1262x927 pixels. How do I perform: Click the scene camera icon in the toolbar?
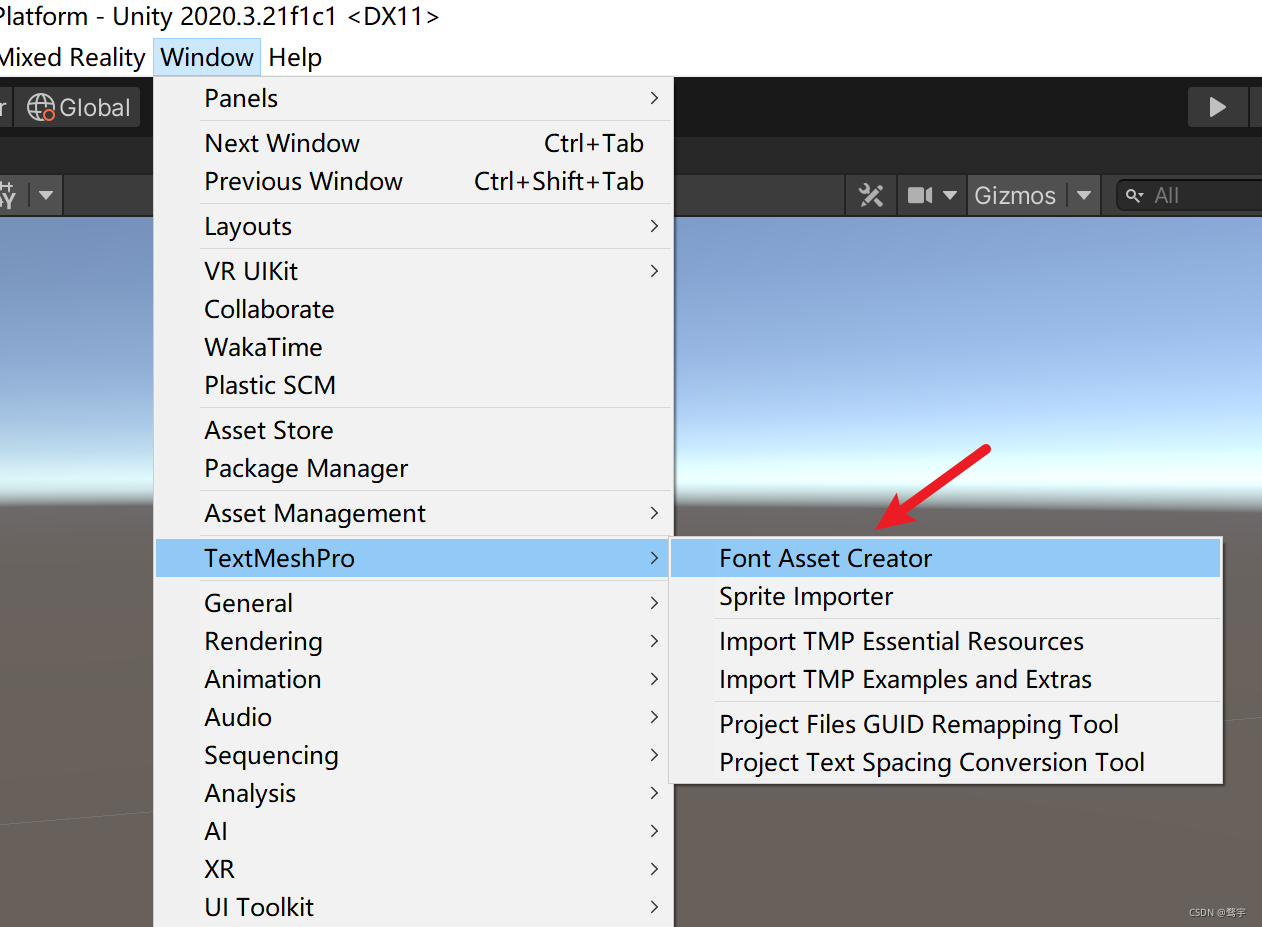(x=920, y=195)
